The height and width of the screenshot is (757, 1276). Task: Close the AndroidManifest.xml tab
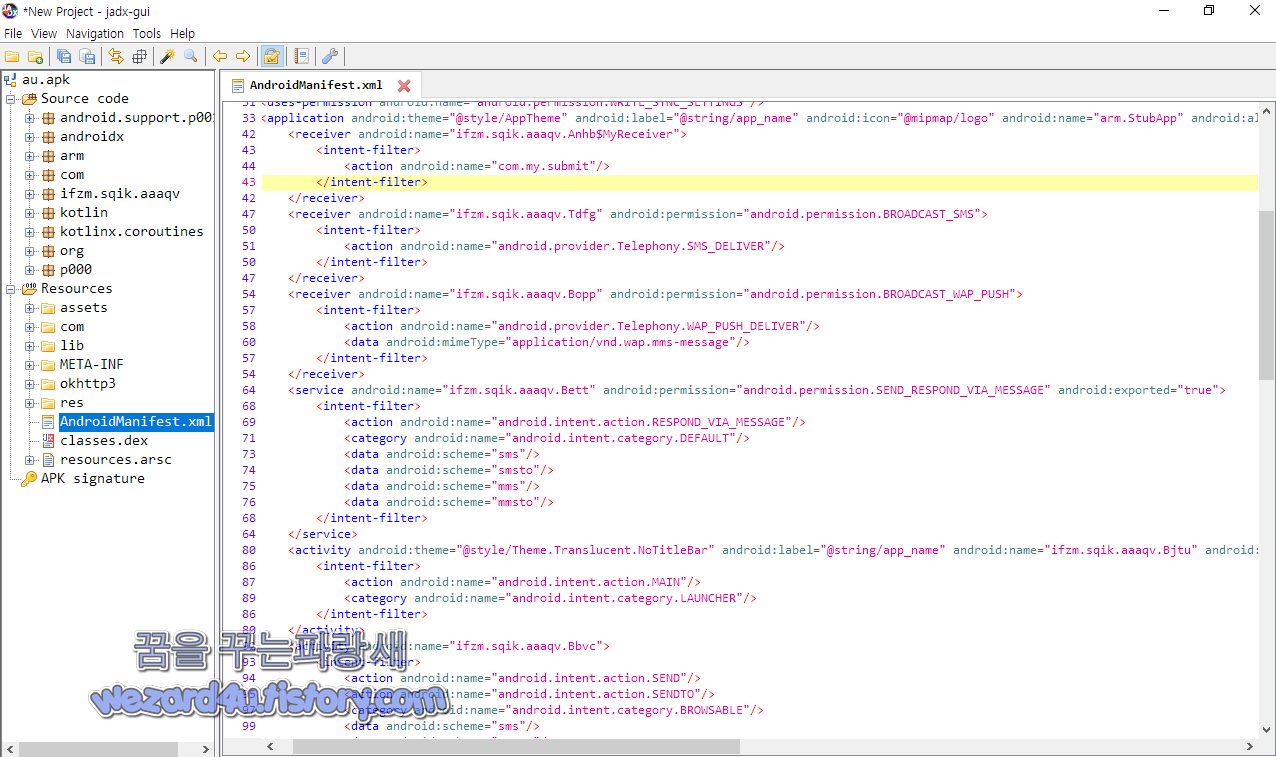coord(404,86)
